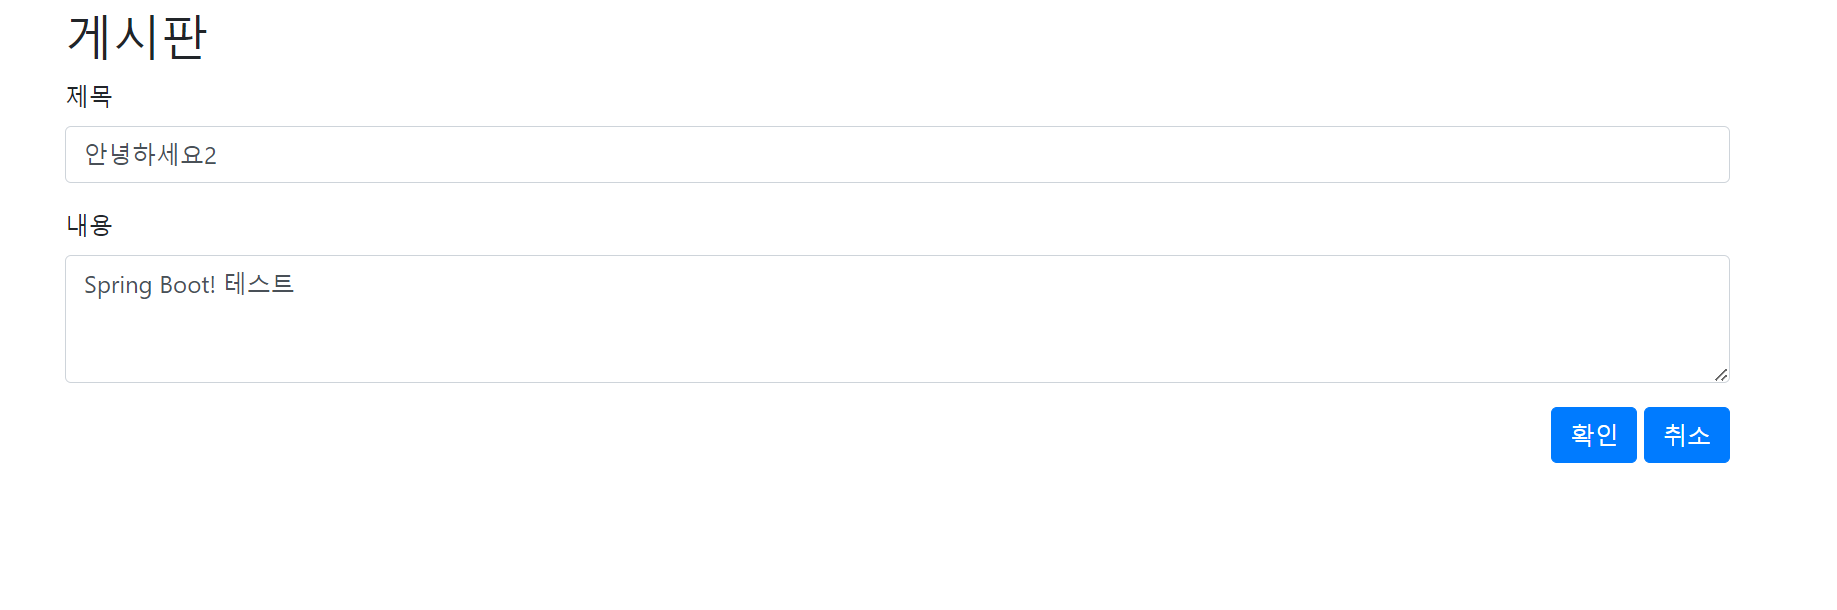
Task: Click the 확인 confirm button
Action: point(1593,435)
